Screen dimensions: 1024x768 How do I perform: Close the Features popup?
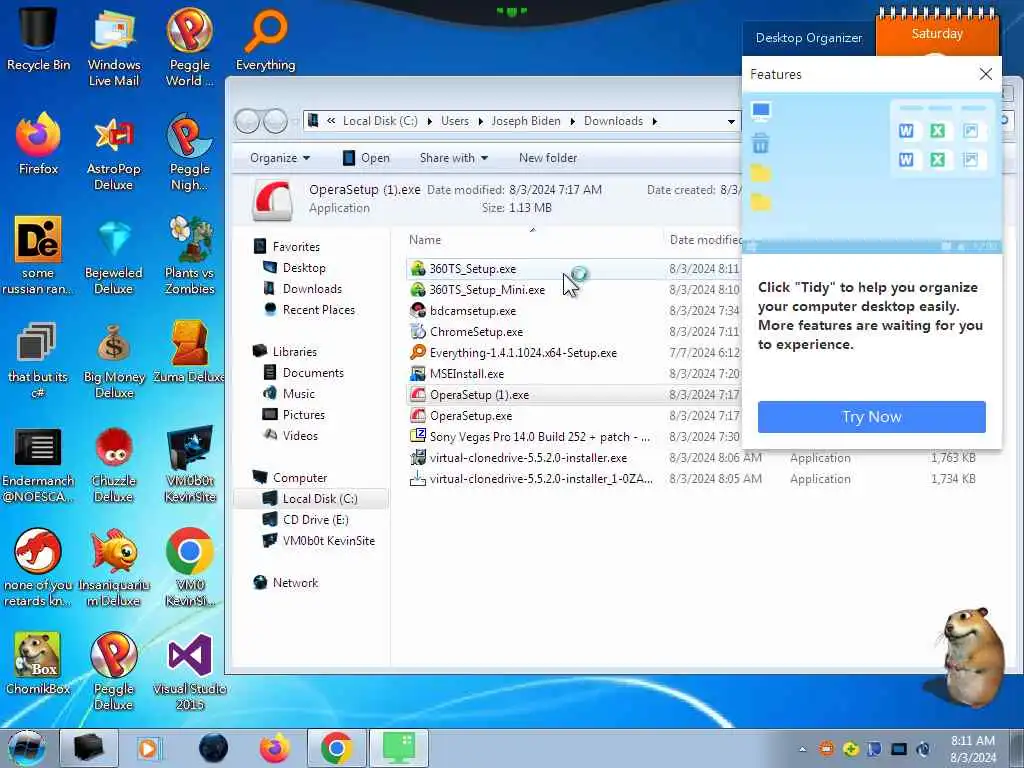[x=985, y=74]
